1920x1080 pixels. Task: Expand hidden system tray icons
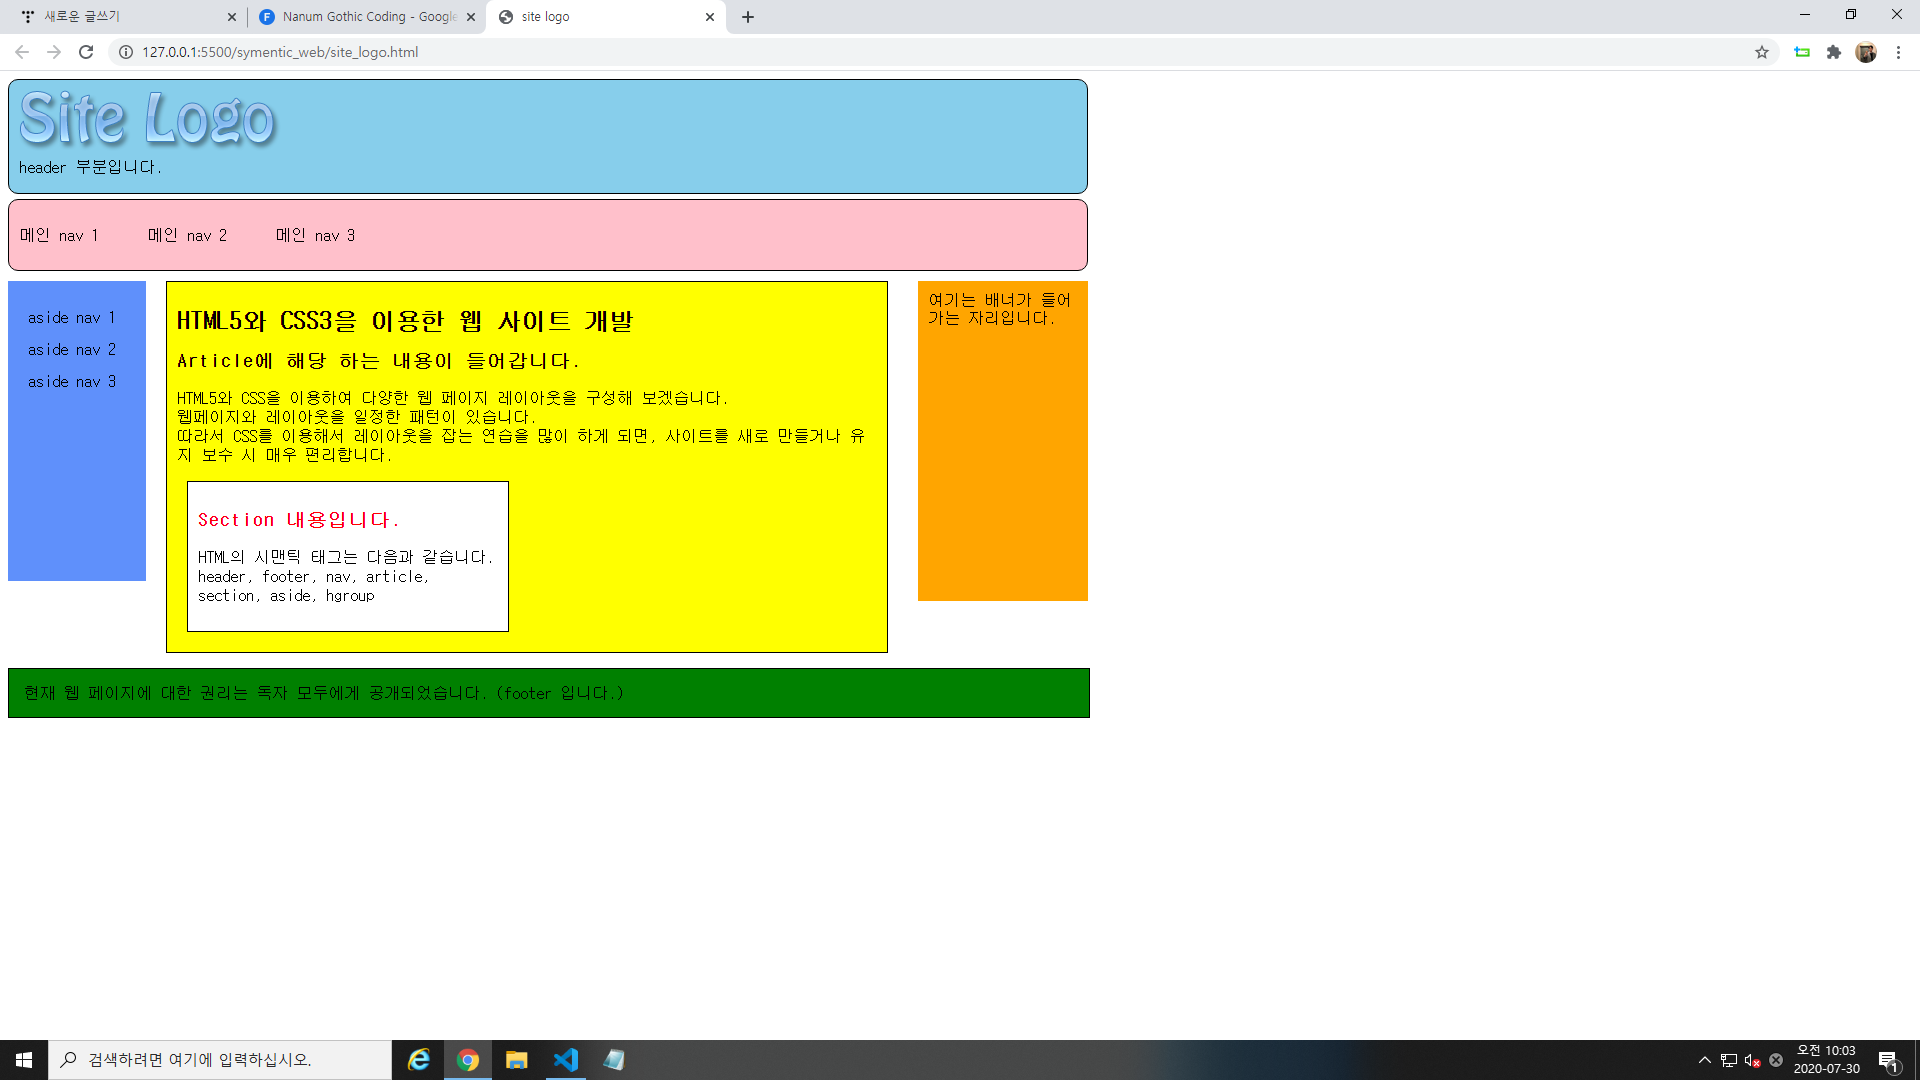(1704, 1060)
